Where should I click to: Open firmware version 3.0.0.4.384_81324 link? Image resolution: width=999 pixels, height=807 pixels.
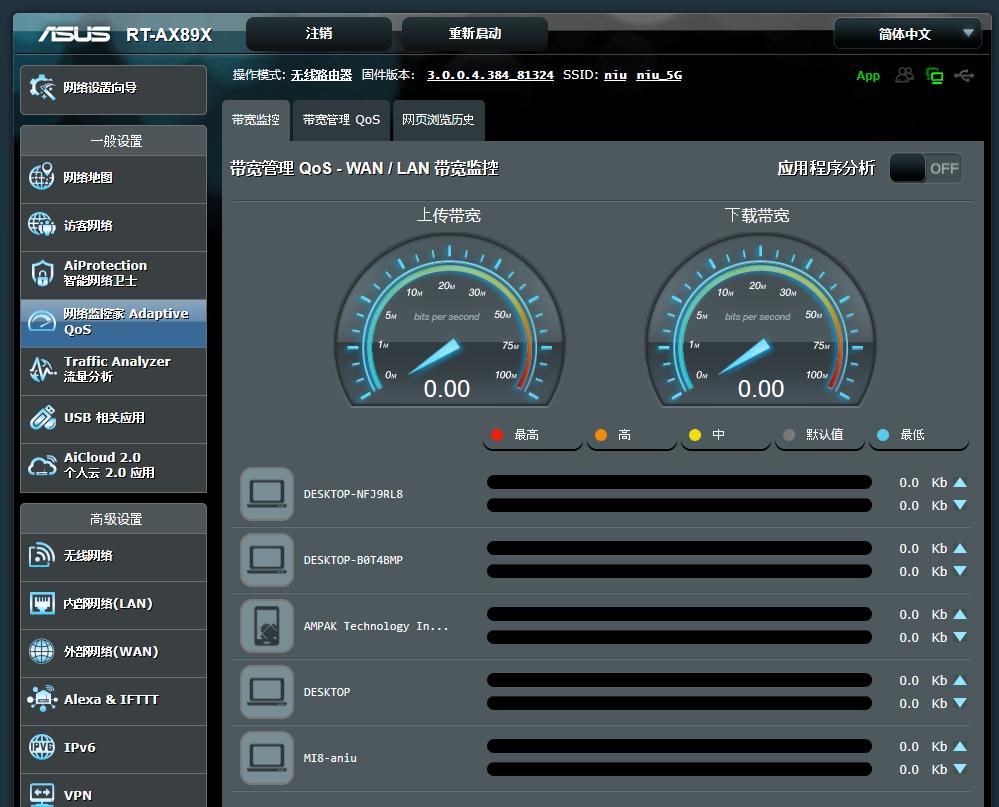pyautogui.click(x=490, y=75)
